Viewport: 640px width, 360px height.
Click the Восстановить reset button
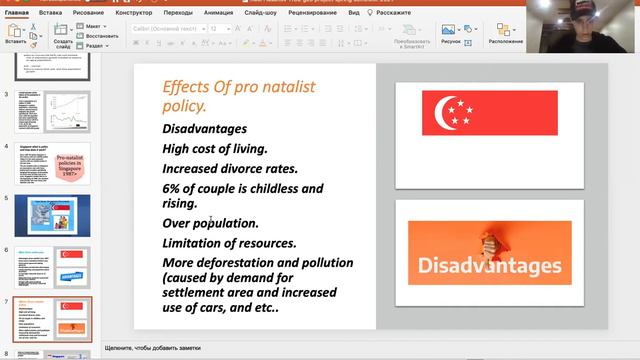click(x=97, y=36)
